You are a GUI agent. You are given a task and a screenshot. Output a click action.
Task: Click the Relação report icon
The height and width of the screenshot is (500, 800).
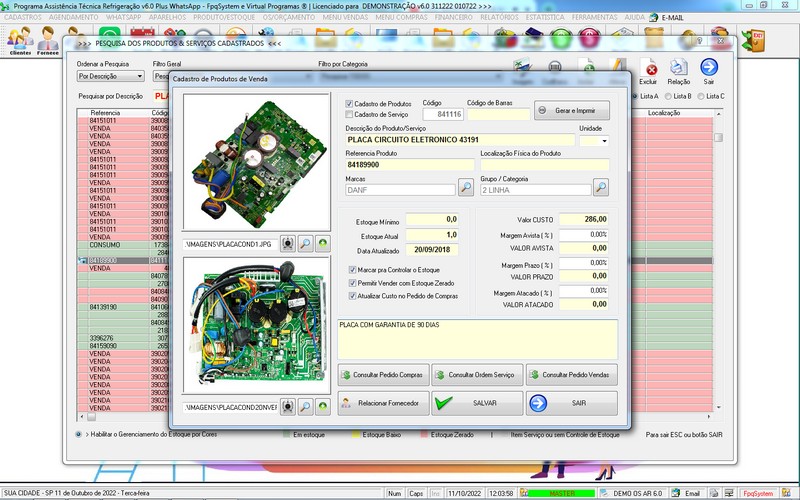(x=679, y=69)
